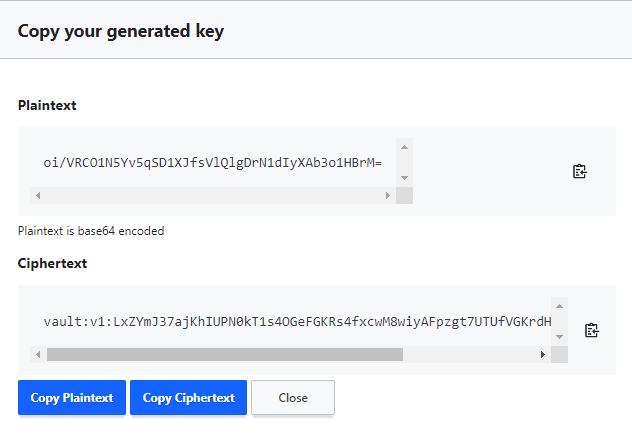632x445 pixels.
Task: Click the 'Copy your generated key' heading
Action: [x=121, y=31]
